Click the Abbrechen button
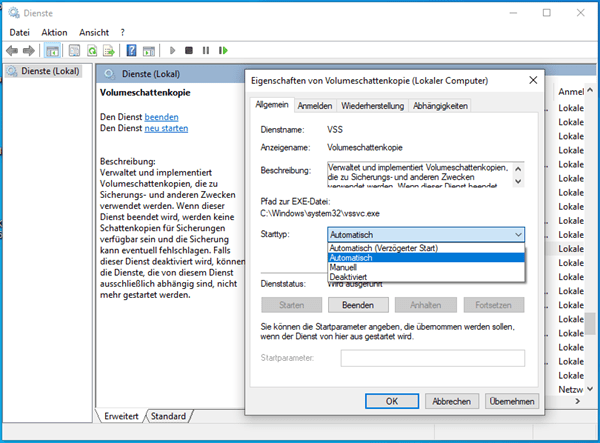This screenshot has height=443, width=600. 452,401
